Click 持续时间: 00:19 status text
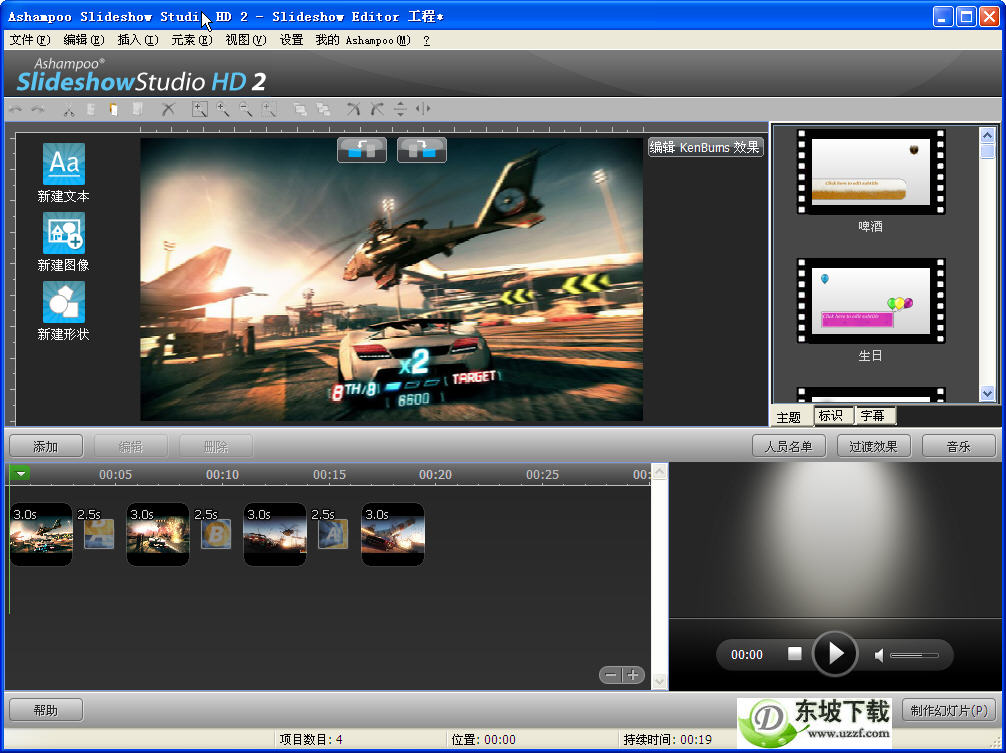Viewport: 1006px width, 753px height. (x=668, y=740)
